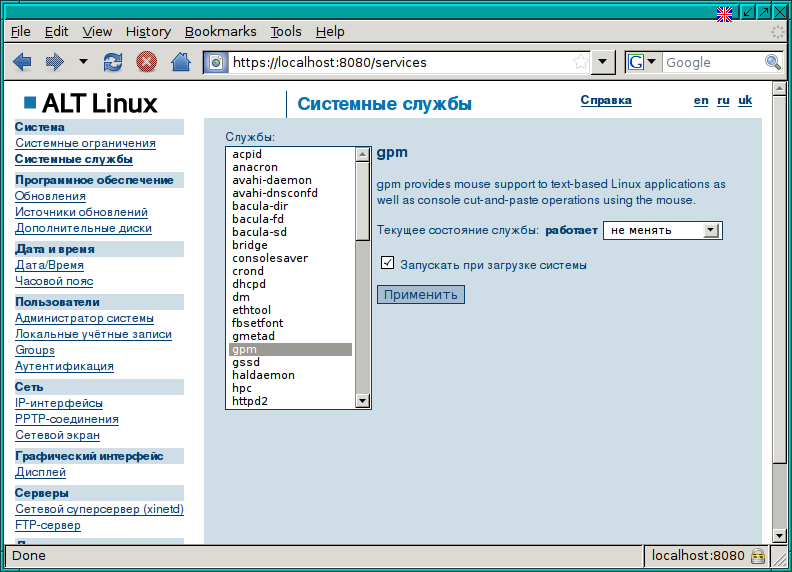
Task: Toggle 'Запускать при загрузке системы' checkbox
Action: pos(388,264)
